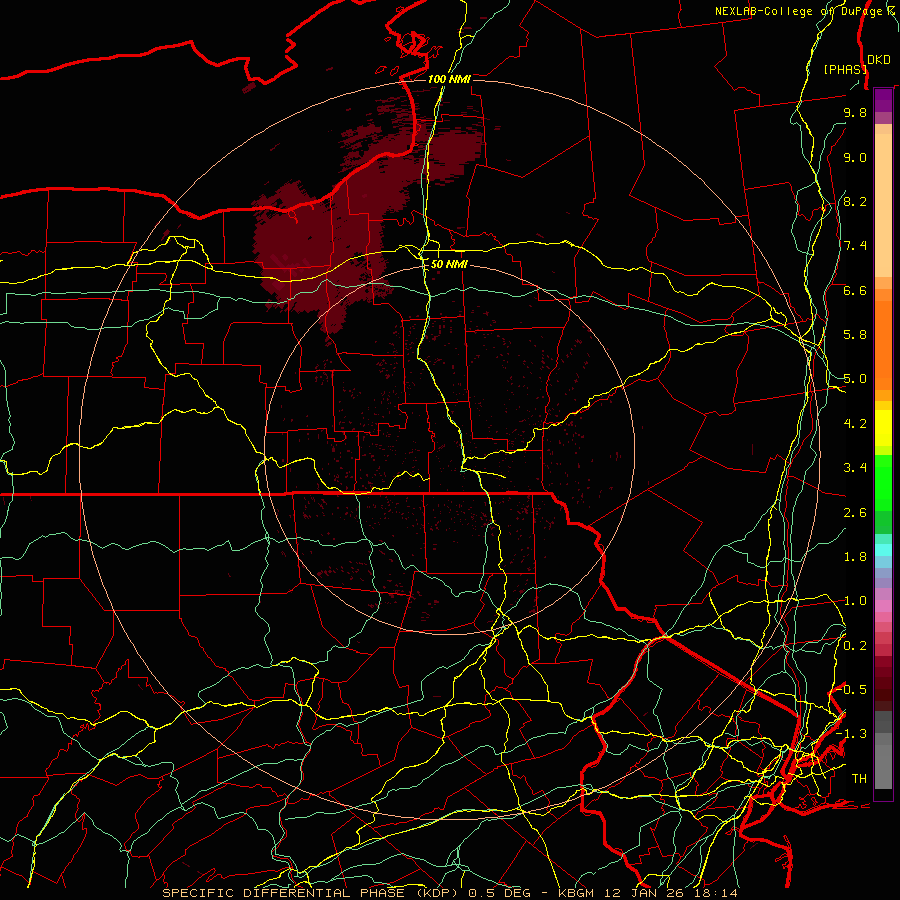Select the 5.8 legend value
Viewport: 900px width, 900px height.
[855, 335]
